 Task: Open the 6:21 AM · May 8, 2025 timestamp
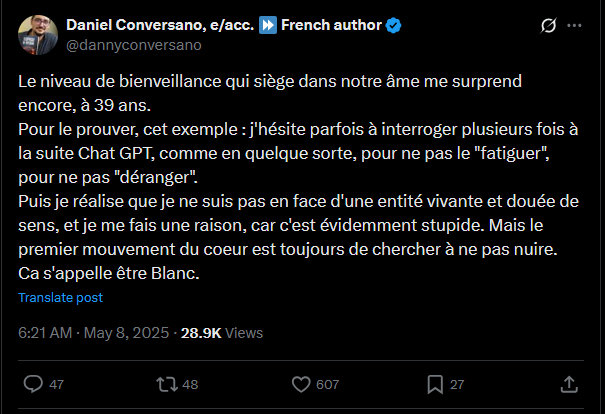point(93,333)
